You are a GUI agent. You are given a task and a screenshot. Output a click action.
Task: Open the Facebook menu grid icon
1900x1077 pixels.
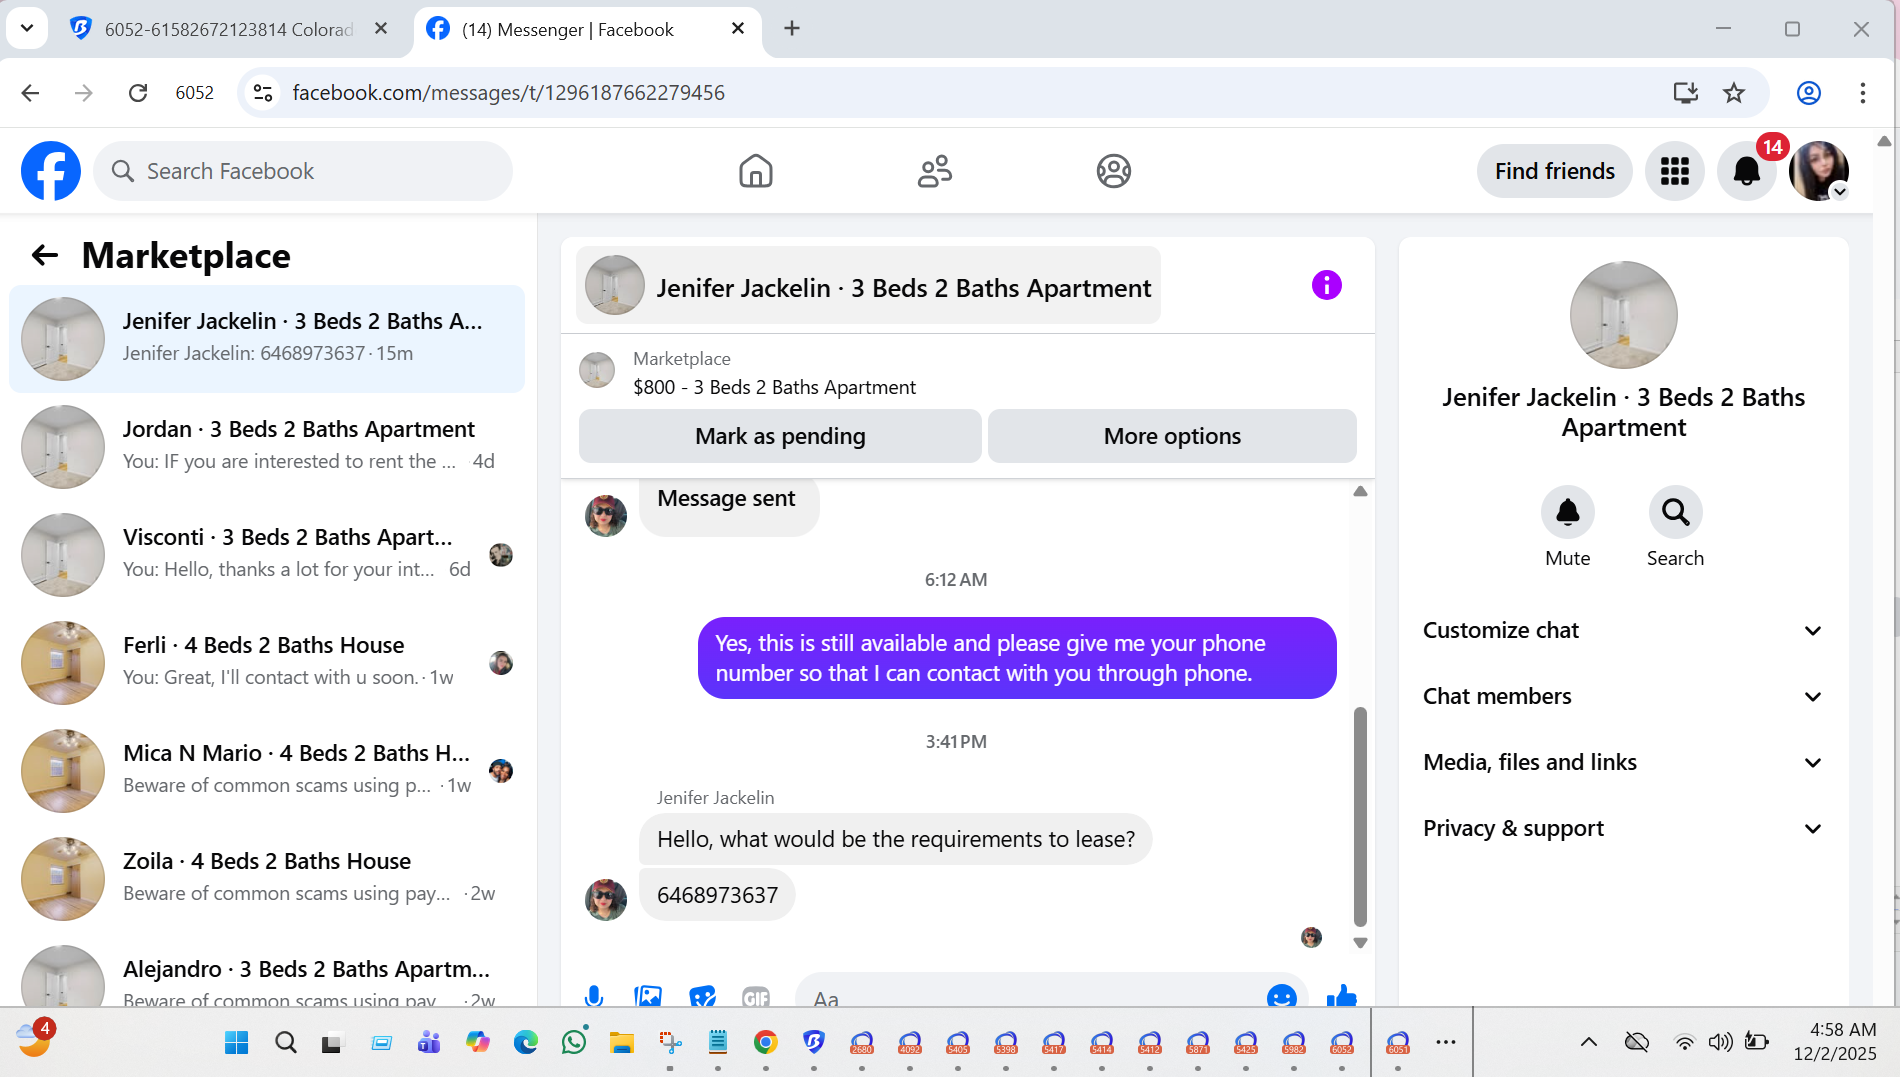1675,171
